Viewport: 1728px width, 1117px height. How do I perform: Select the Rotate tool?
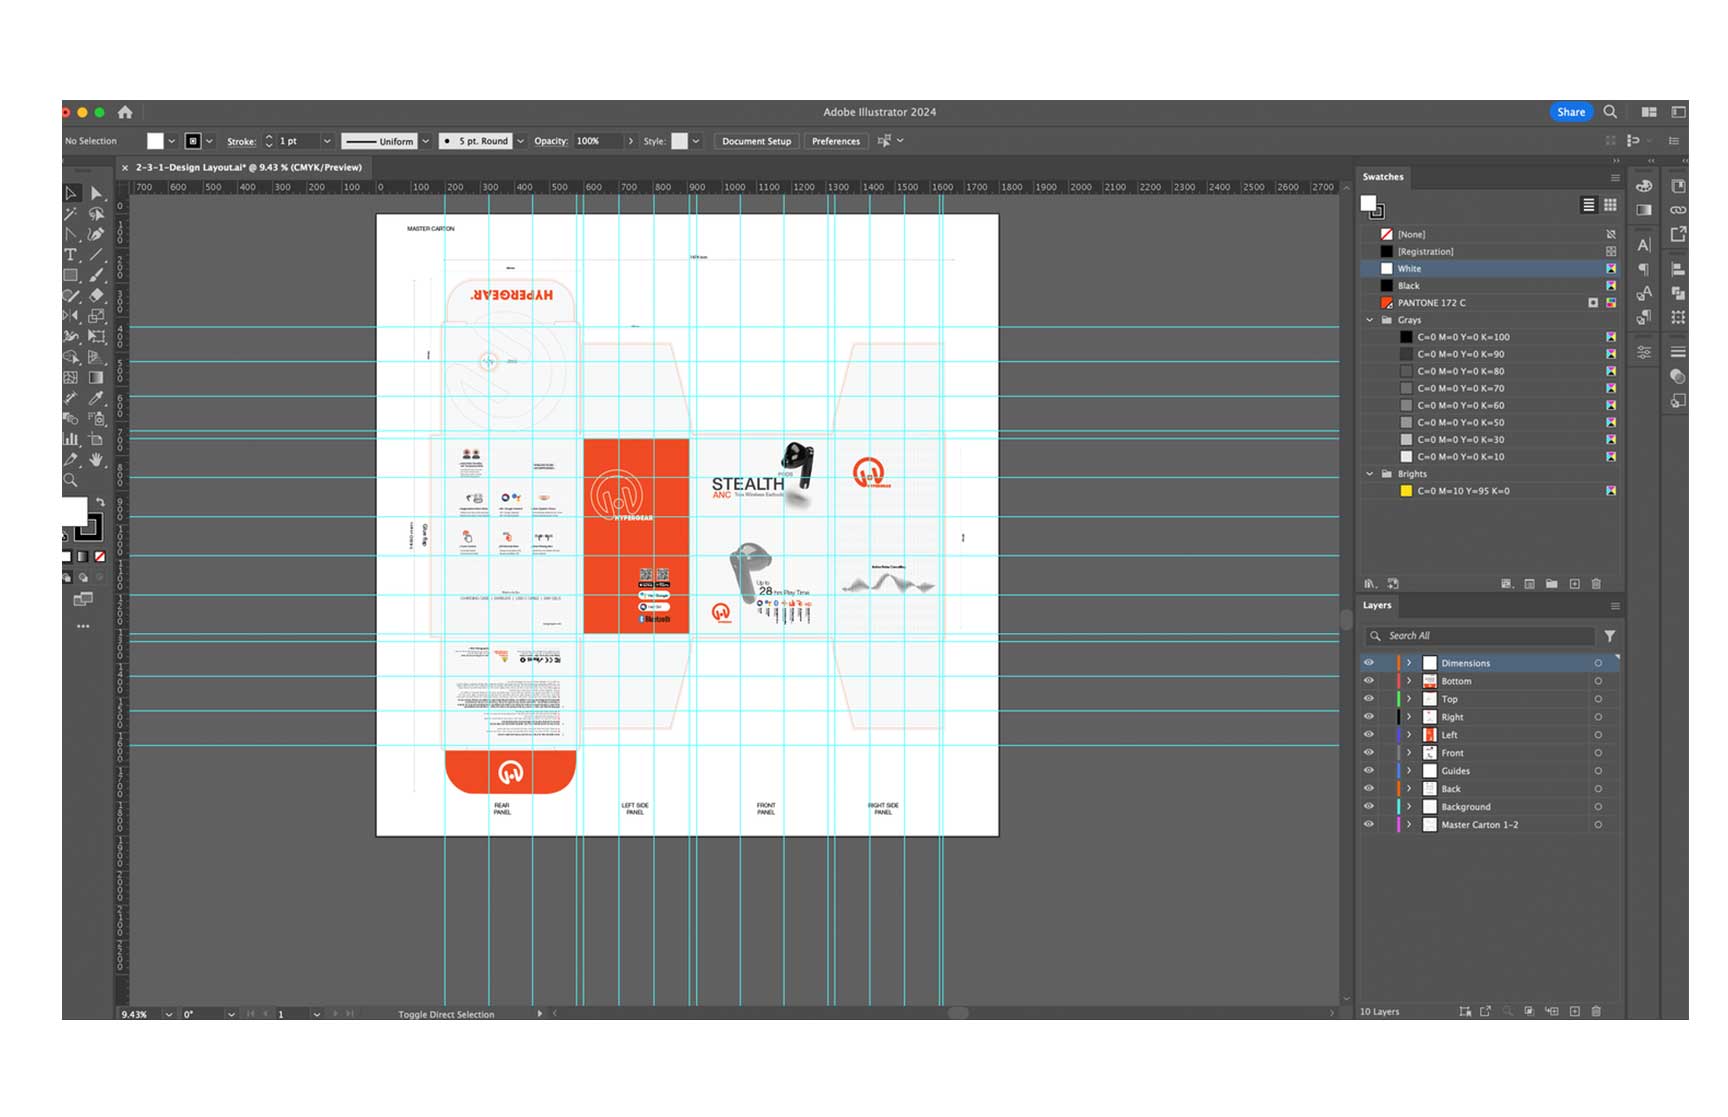(72, 315)
